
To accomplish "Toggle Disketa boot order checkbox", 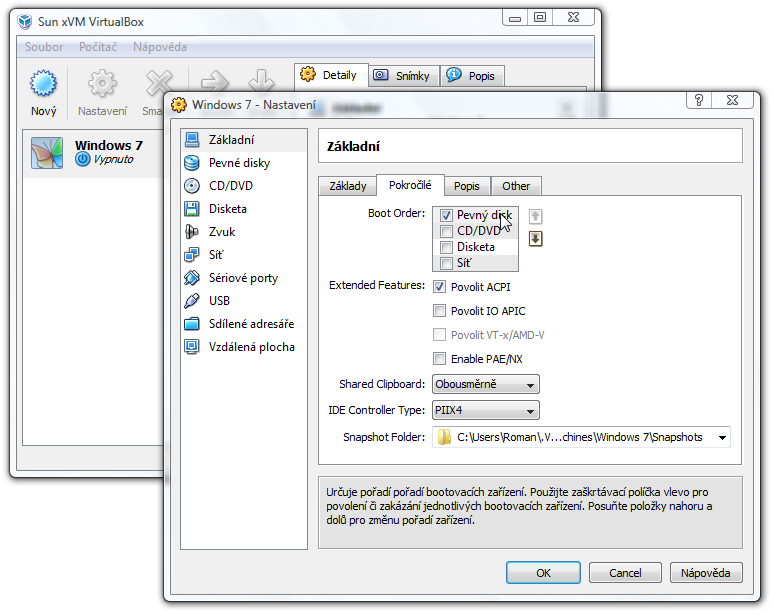I will coord(446,247).
